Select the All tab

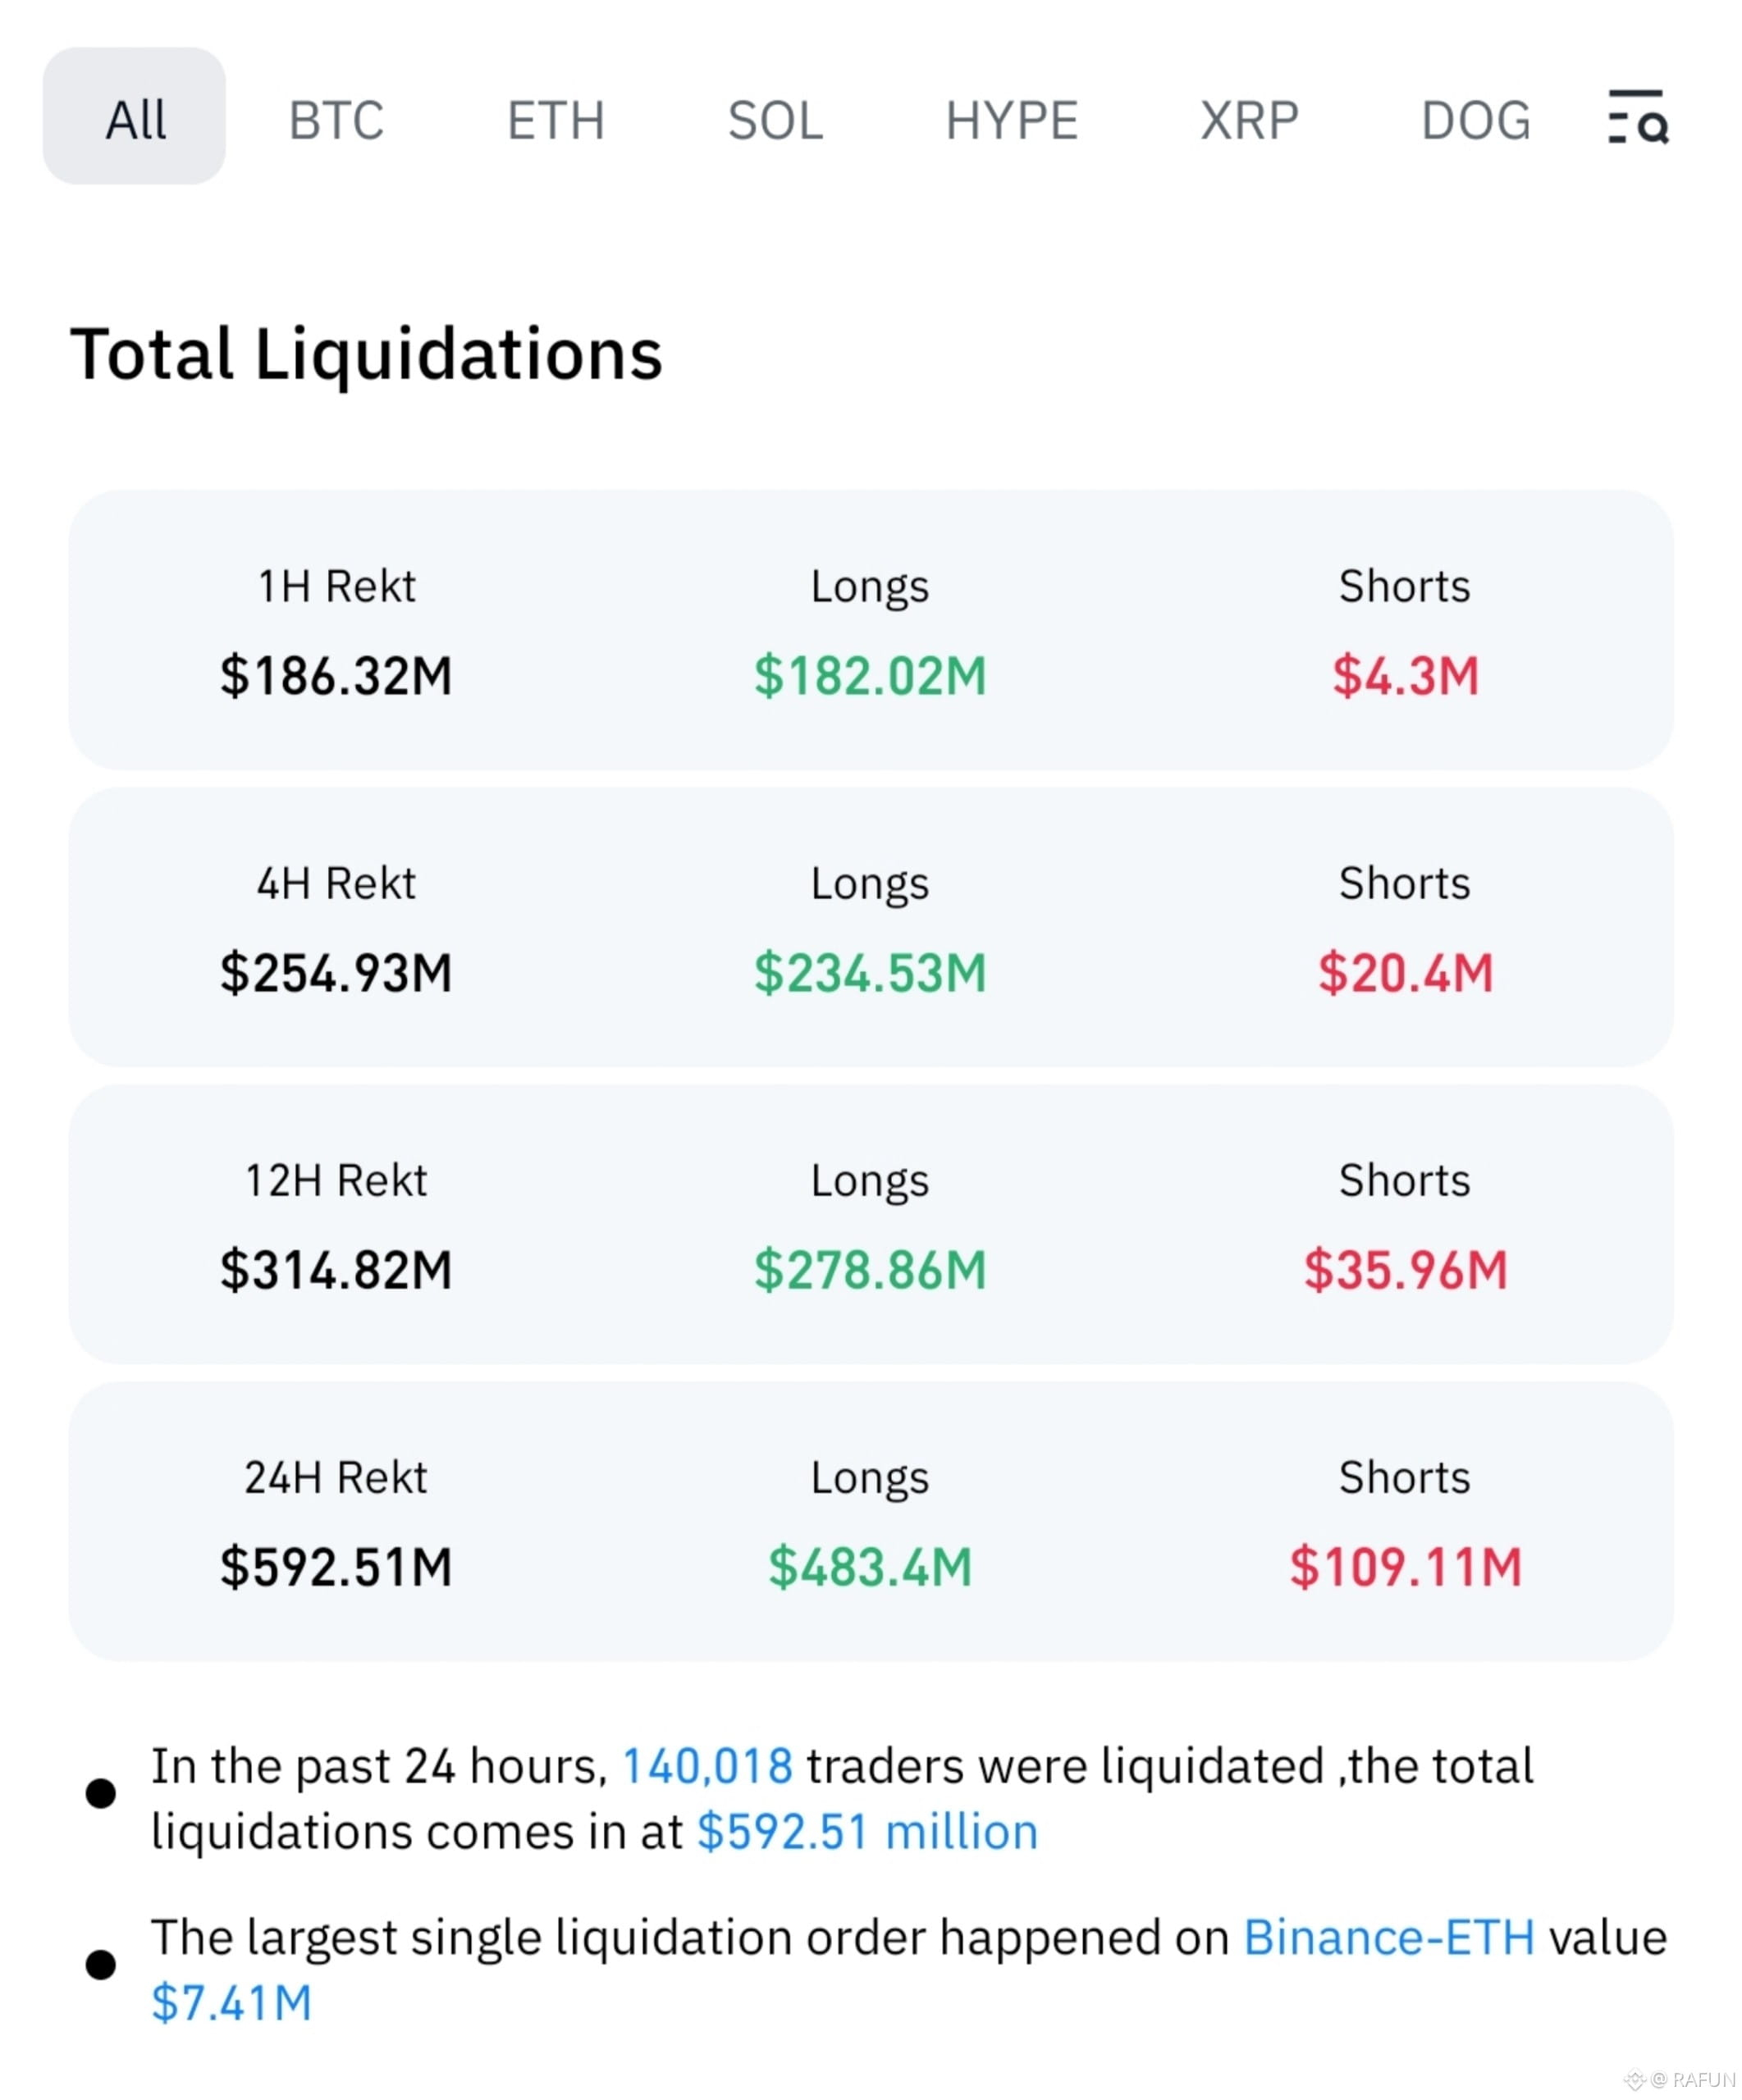134,116
